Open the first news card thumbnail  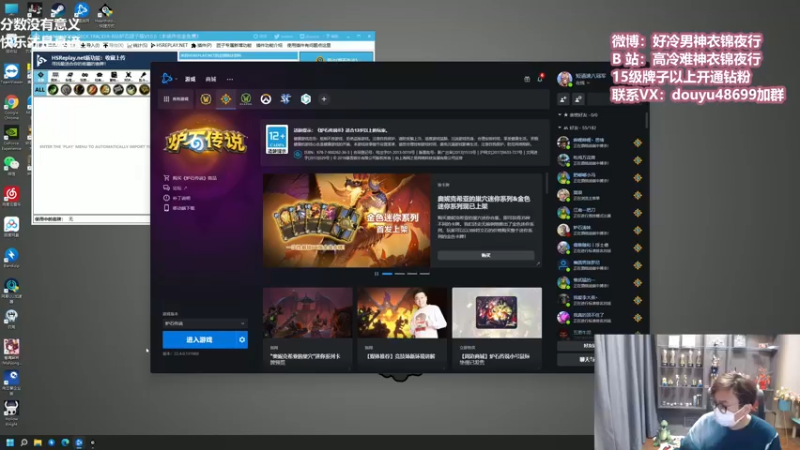[x=308, y=312]
